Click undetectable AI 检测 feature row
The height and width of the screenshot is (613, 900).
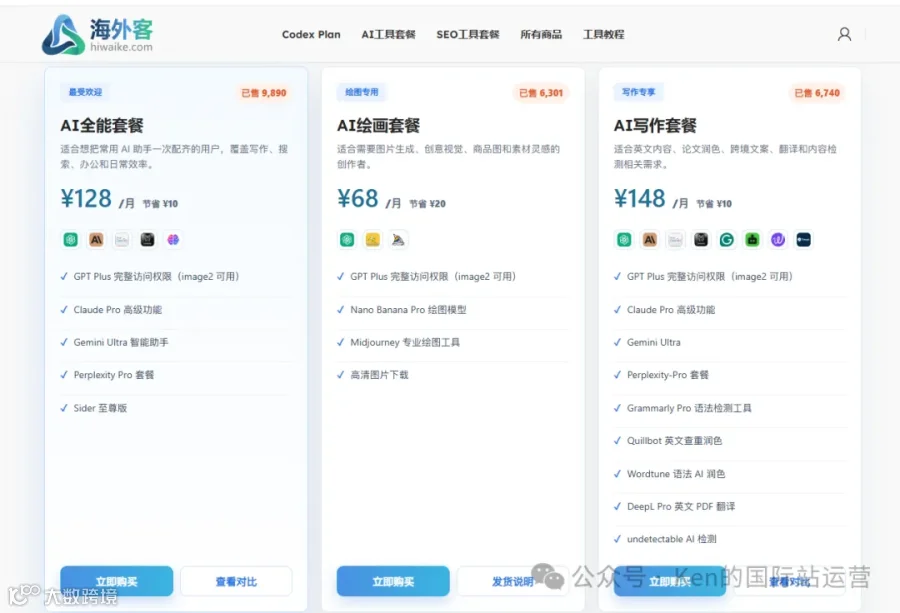pyautogui.click(x=672, y=540)
